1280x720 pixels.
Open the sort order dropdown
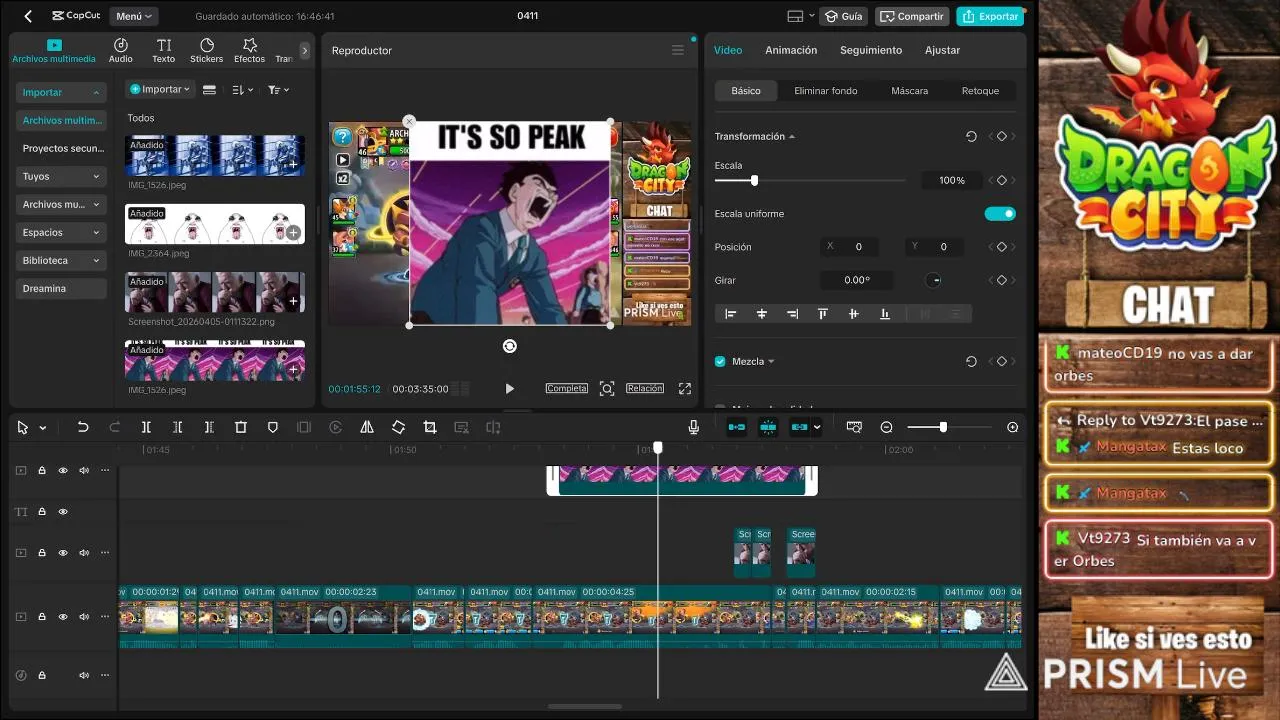point(243,90)
